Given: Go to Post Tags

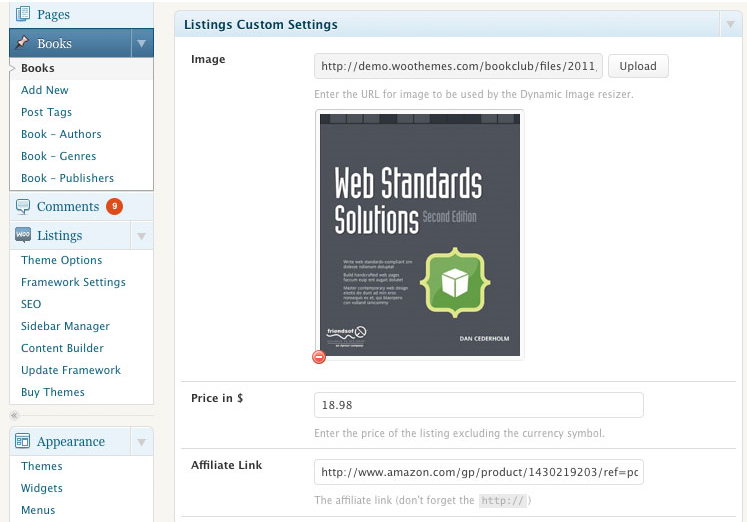Looking at the screenshot, I should point(46,112).
